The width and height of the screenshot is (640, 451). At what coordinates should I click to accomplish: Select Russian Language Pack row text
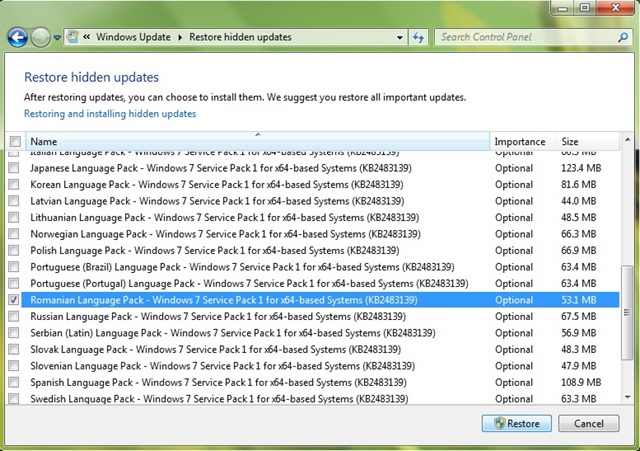click(218, 316)
